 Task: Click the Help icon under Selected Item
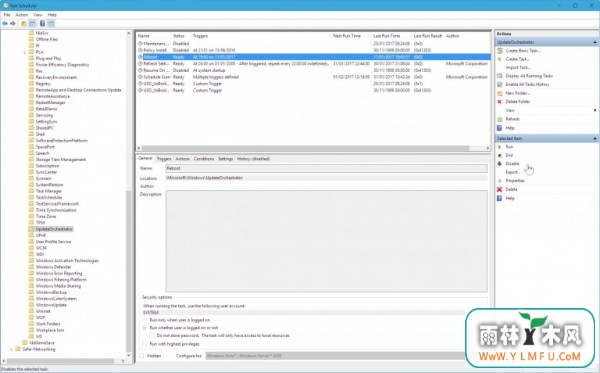499,198
